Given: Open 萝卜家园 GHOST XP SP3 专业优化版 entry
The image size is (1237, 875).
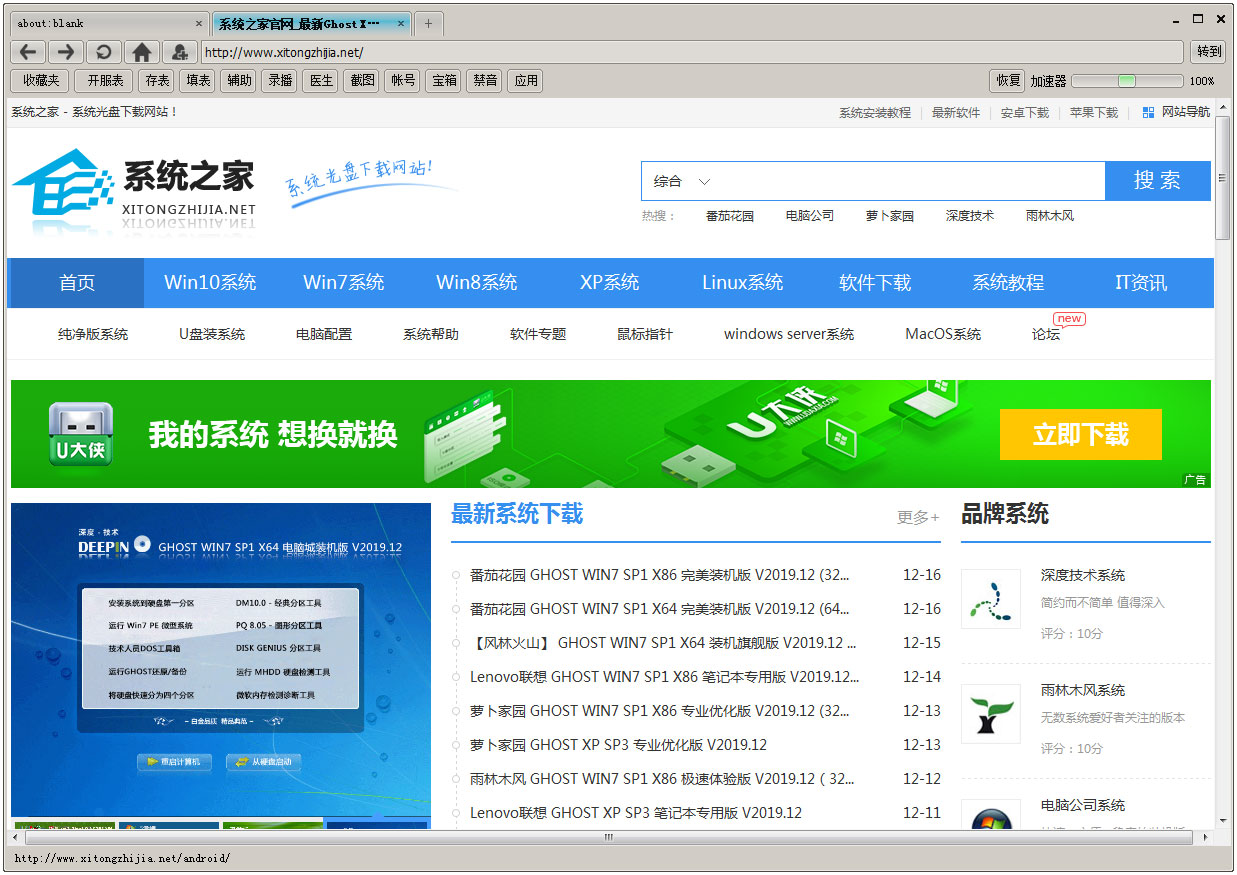Looking at the screenshot, I should (x=618, y=745).
